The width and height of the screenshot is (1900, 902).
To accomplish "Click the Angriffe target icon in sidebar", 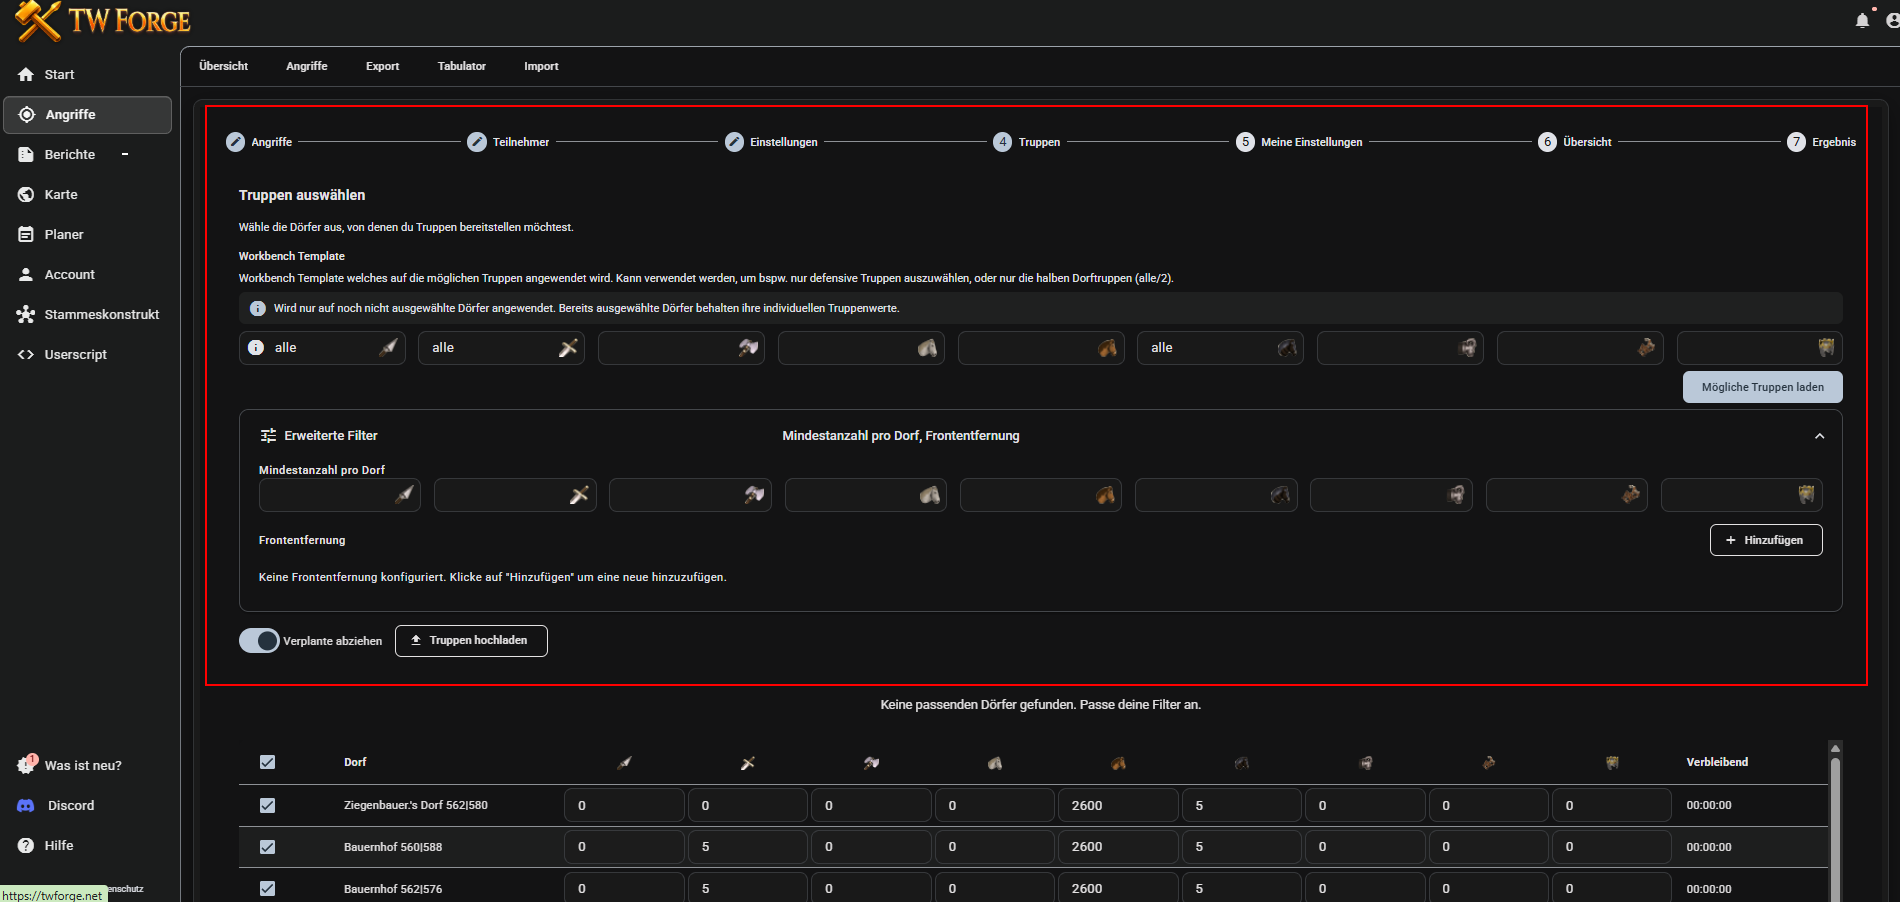I will point(27,115).
